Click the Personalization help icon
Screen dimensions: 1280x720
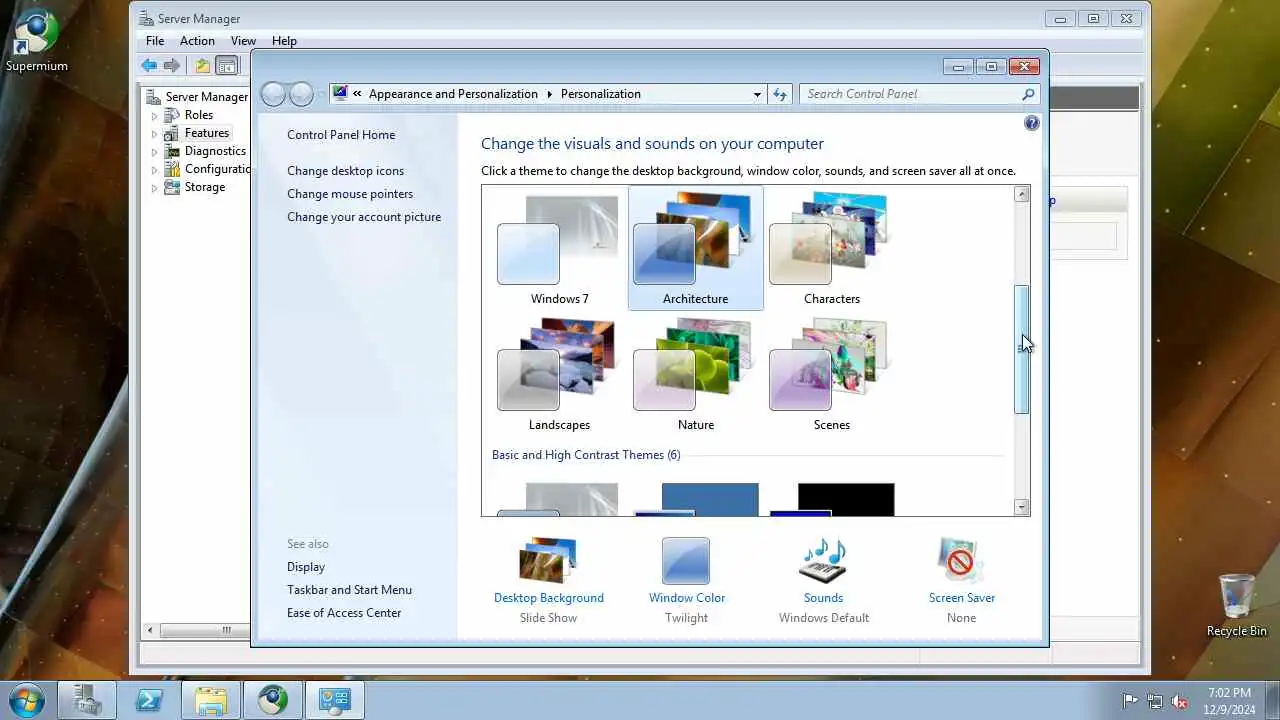[1032, 123]
